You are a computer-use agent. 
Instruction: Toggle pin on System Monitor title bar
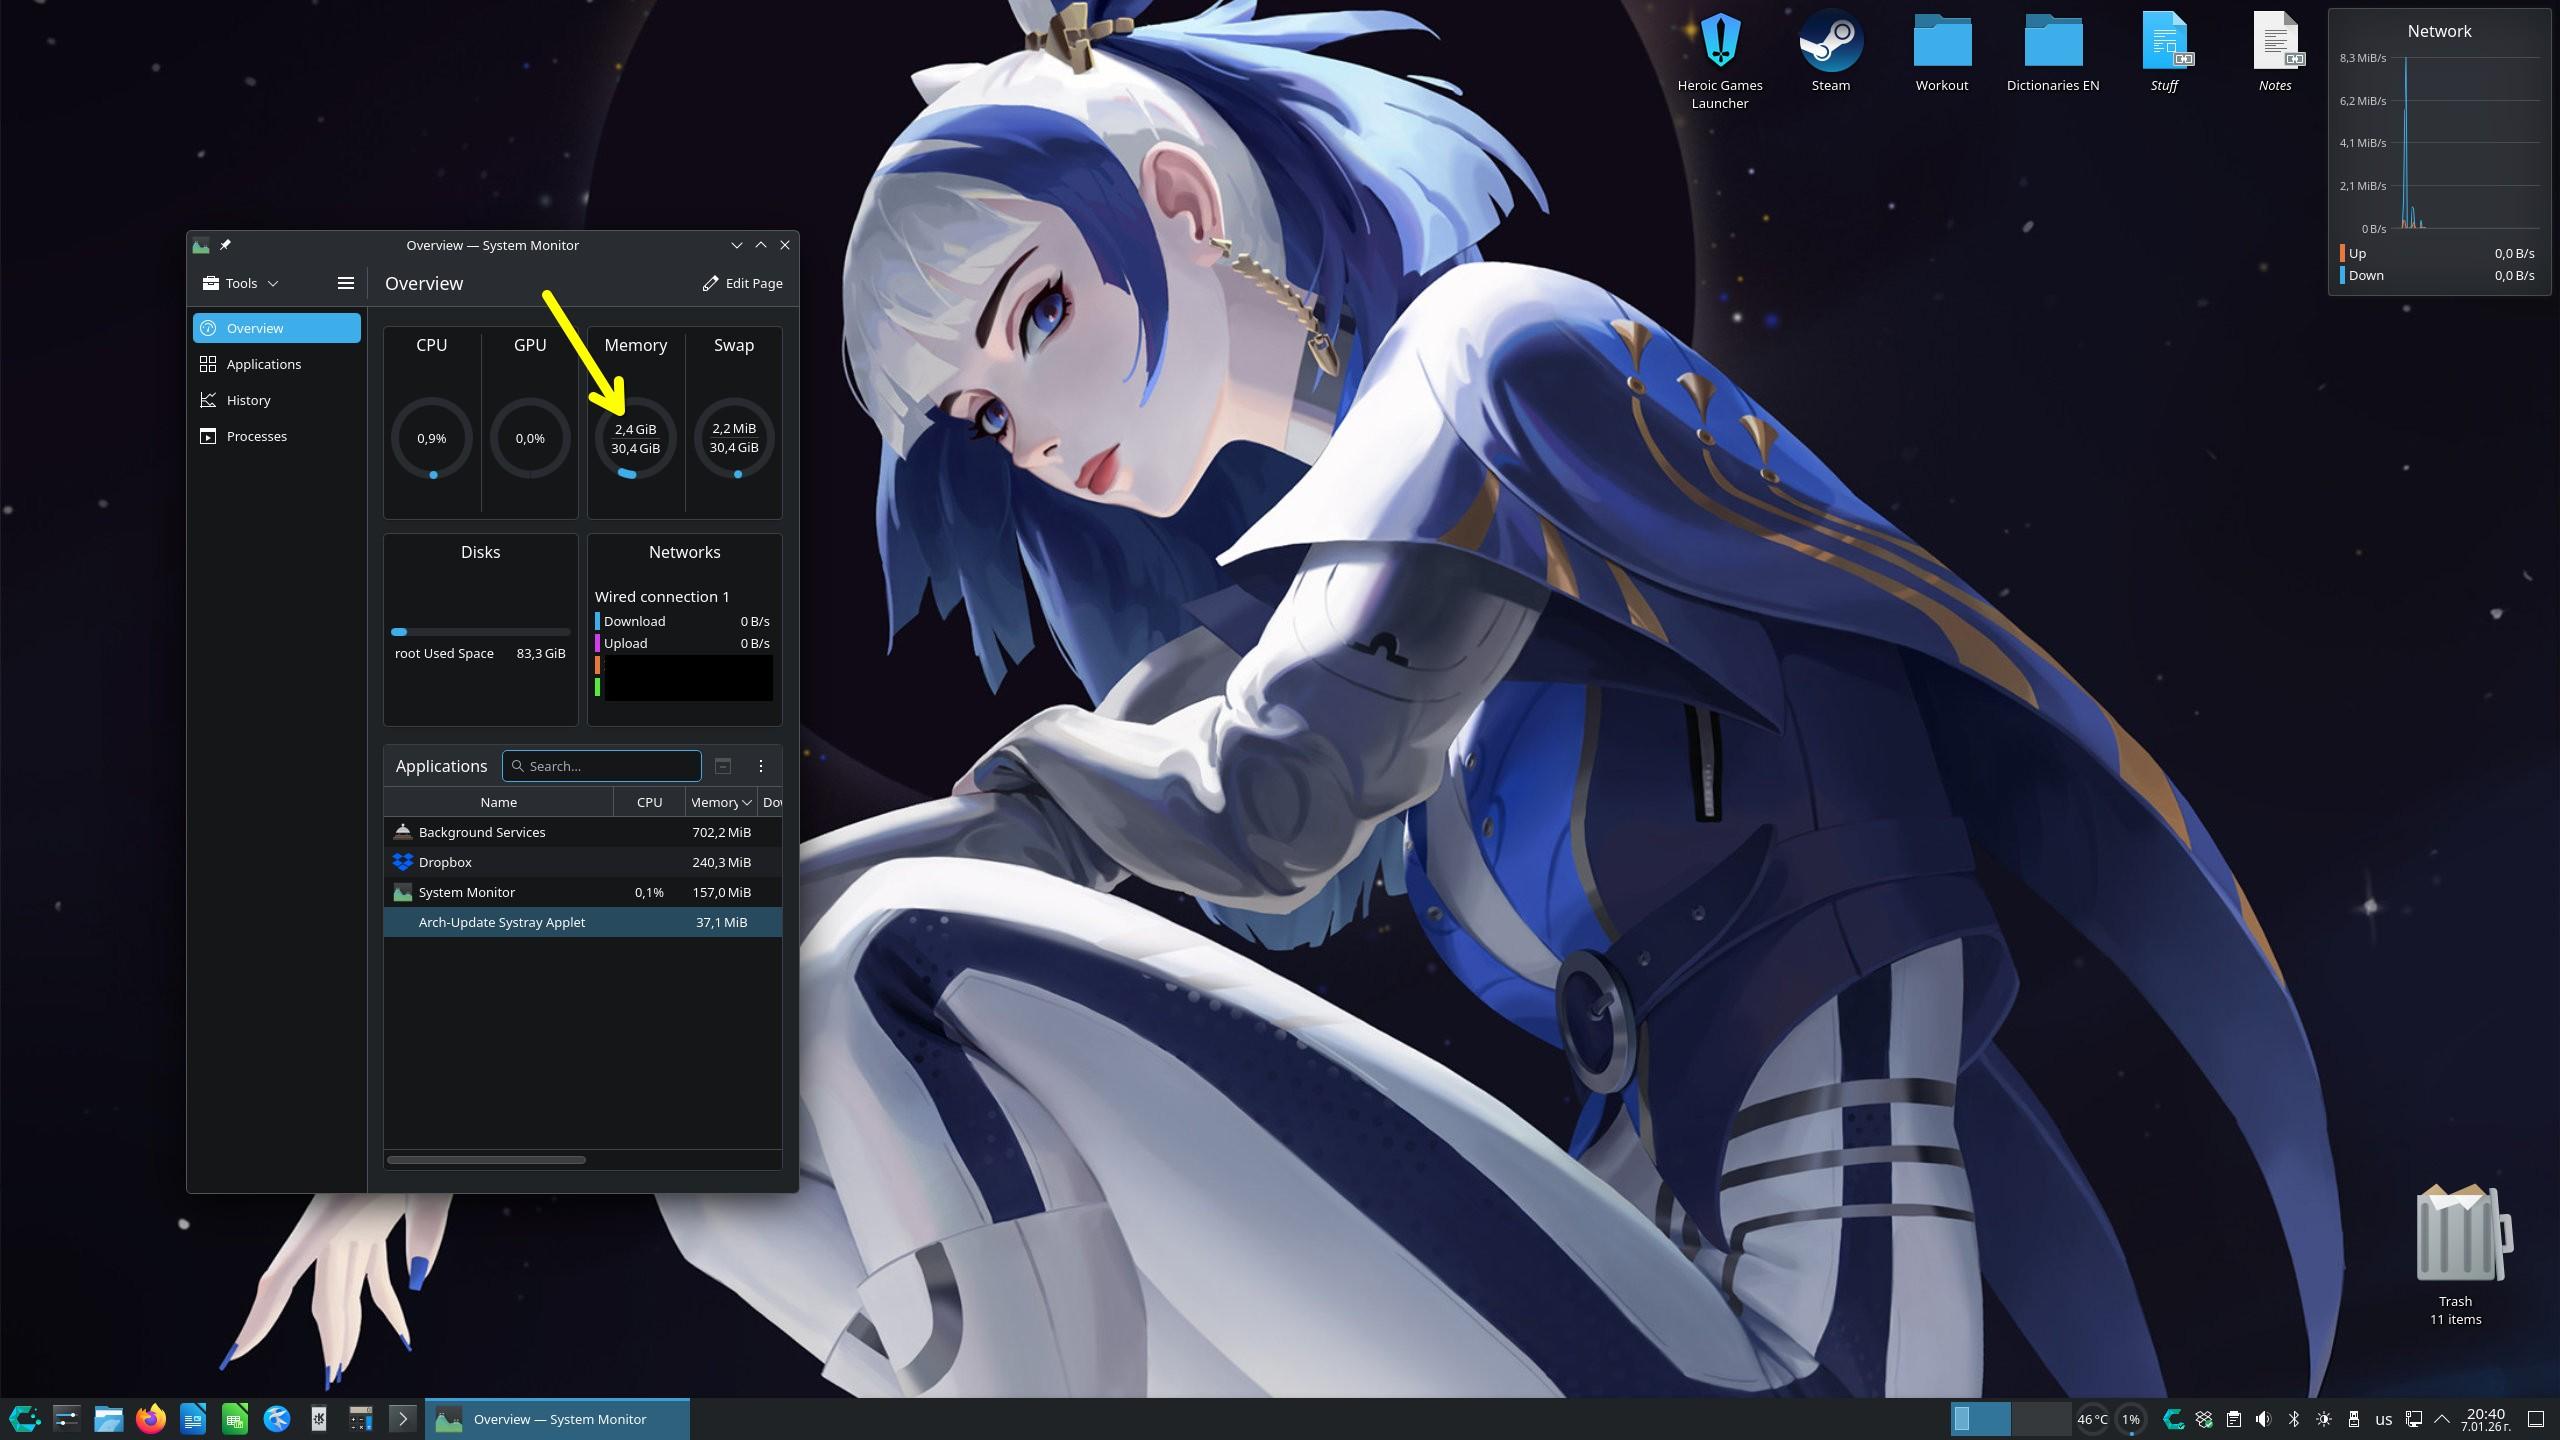pos(226,245)
